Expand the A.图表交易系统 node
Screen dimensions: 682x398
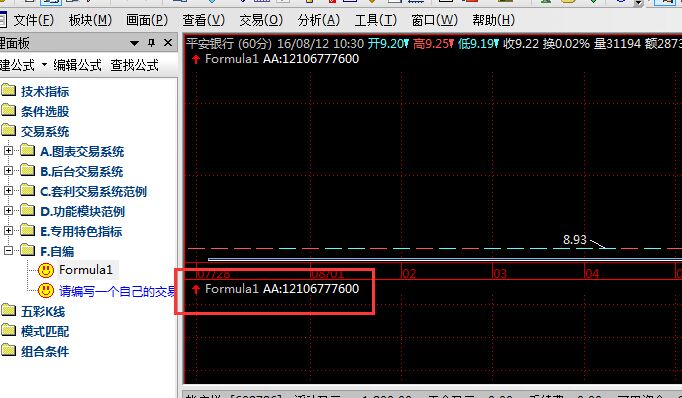(x=8, y=151)
